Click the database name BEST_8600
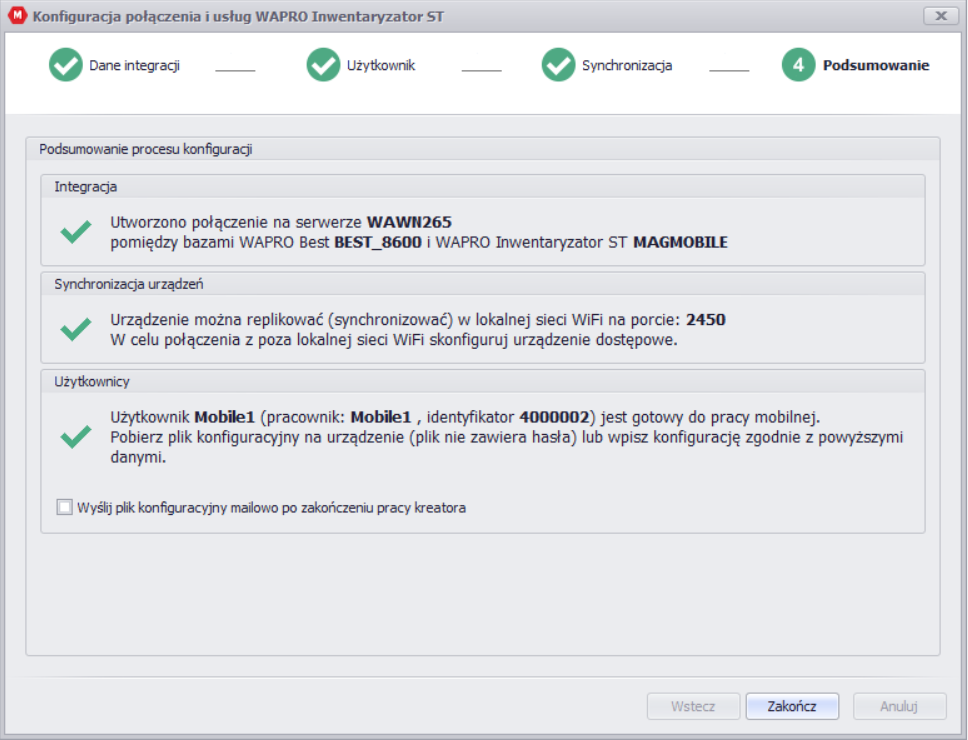The image size is (968, 740). [378, 242]
